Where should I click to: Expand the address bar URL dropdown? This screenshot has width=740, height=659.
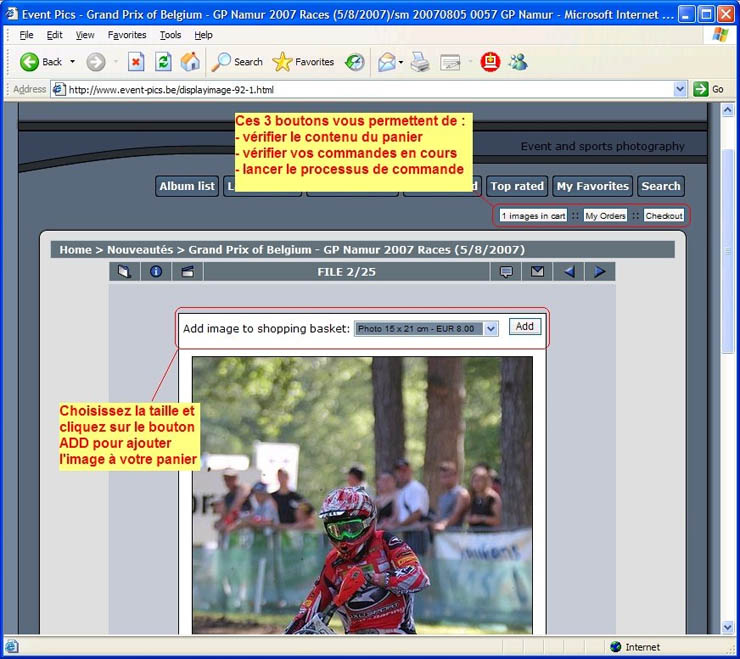(680, 89)
